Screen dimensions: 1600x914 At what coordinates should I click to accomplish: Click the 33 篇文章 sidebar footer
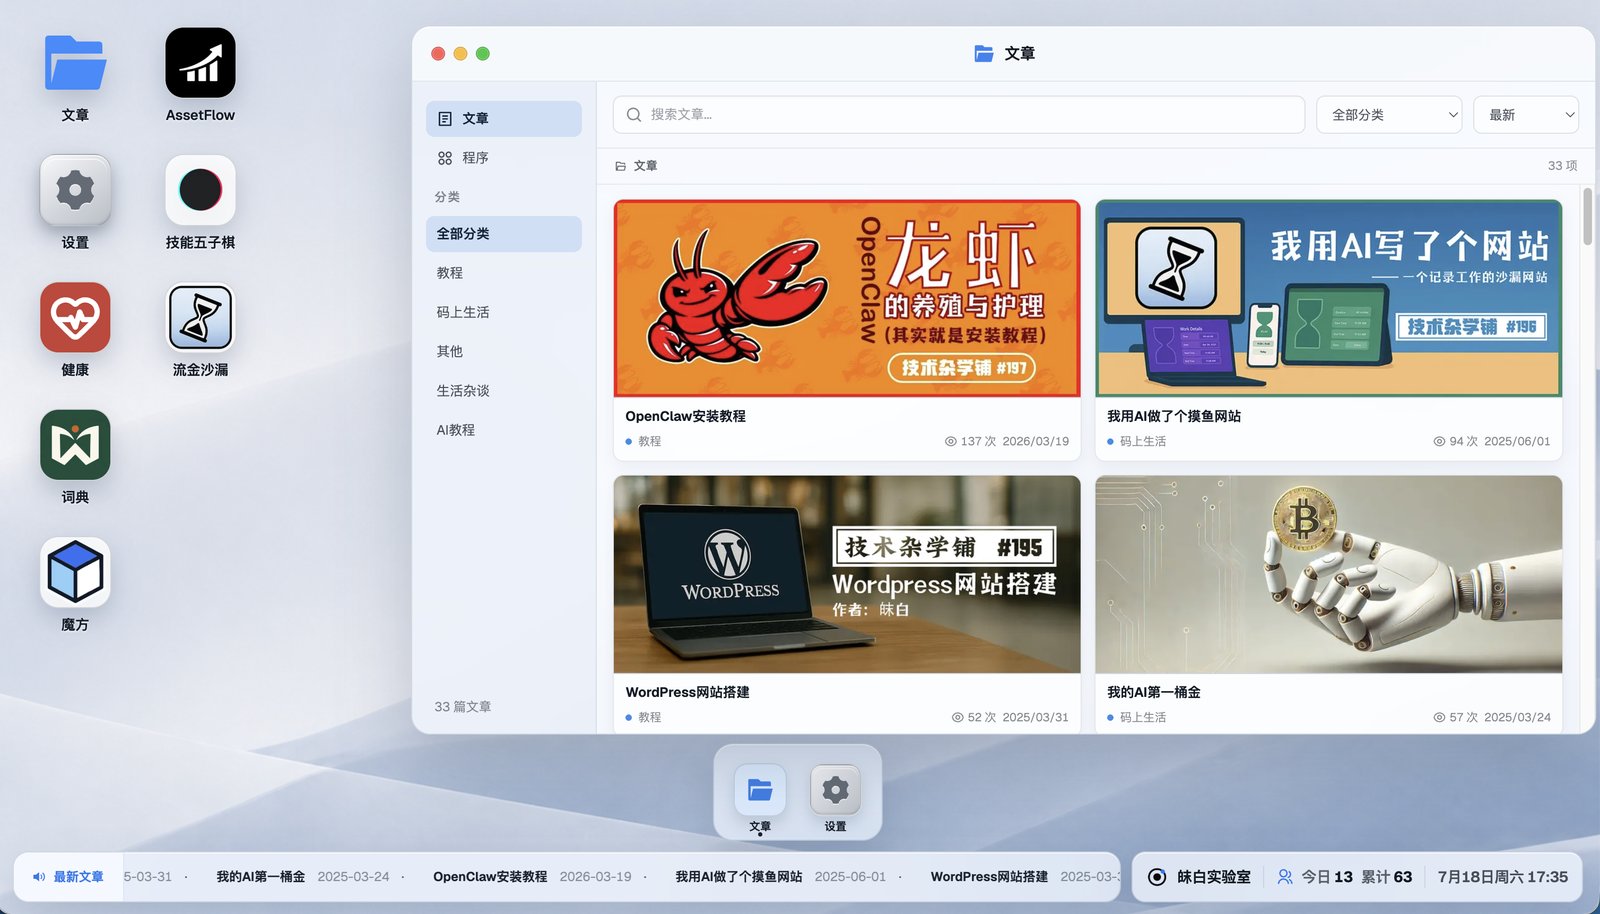pyautogui.click(x=463, y=707)
